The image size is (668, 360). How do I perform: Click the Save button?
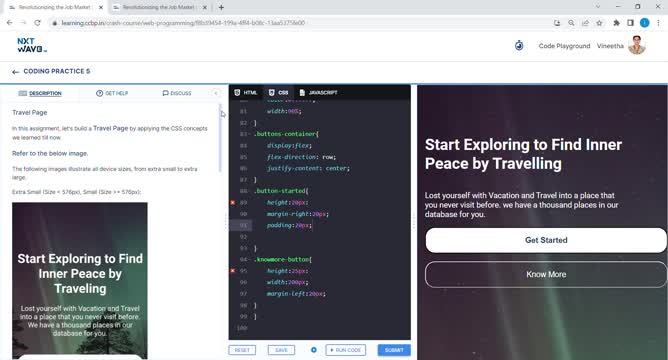pyautogui.click(x=281, y=350)
